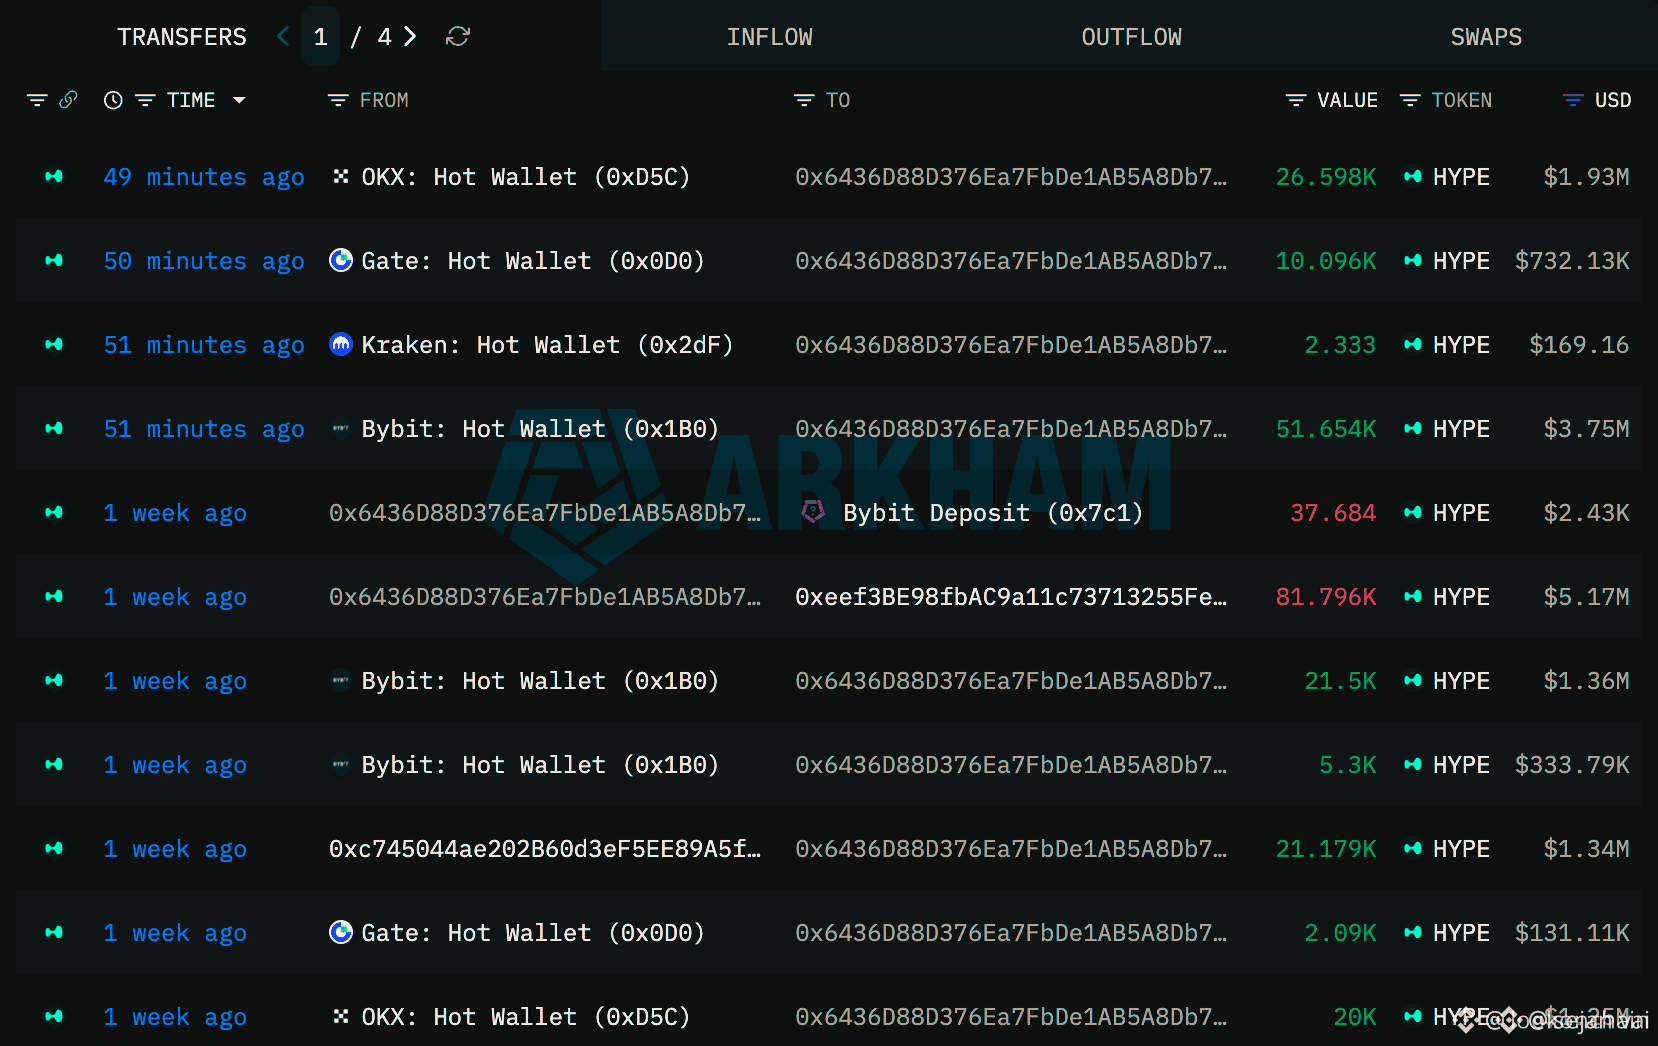The image size is (1658, 1046).
Task: Click the $3.75M USD amount
Action: point(1586,429)
